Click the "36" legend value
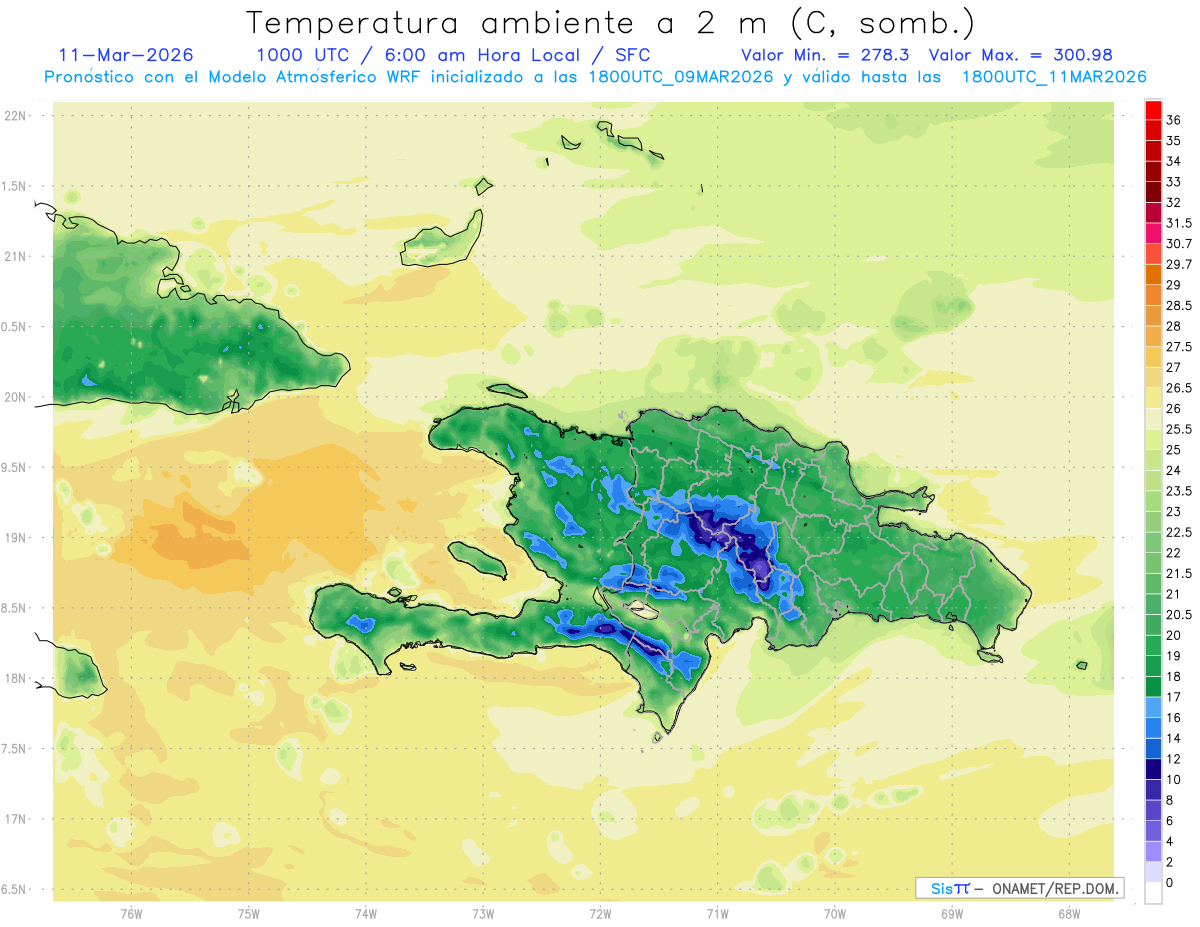This screenshot has height=927, width=1200. pyautogui.click(x=1174, y=120)
